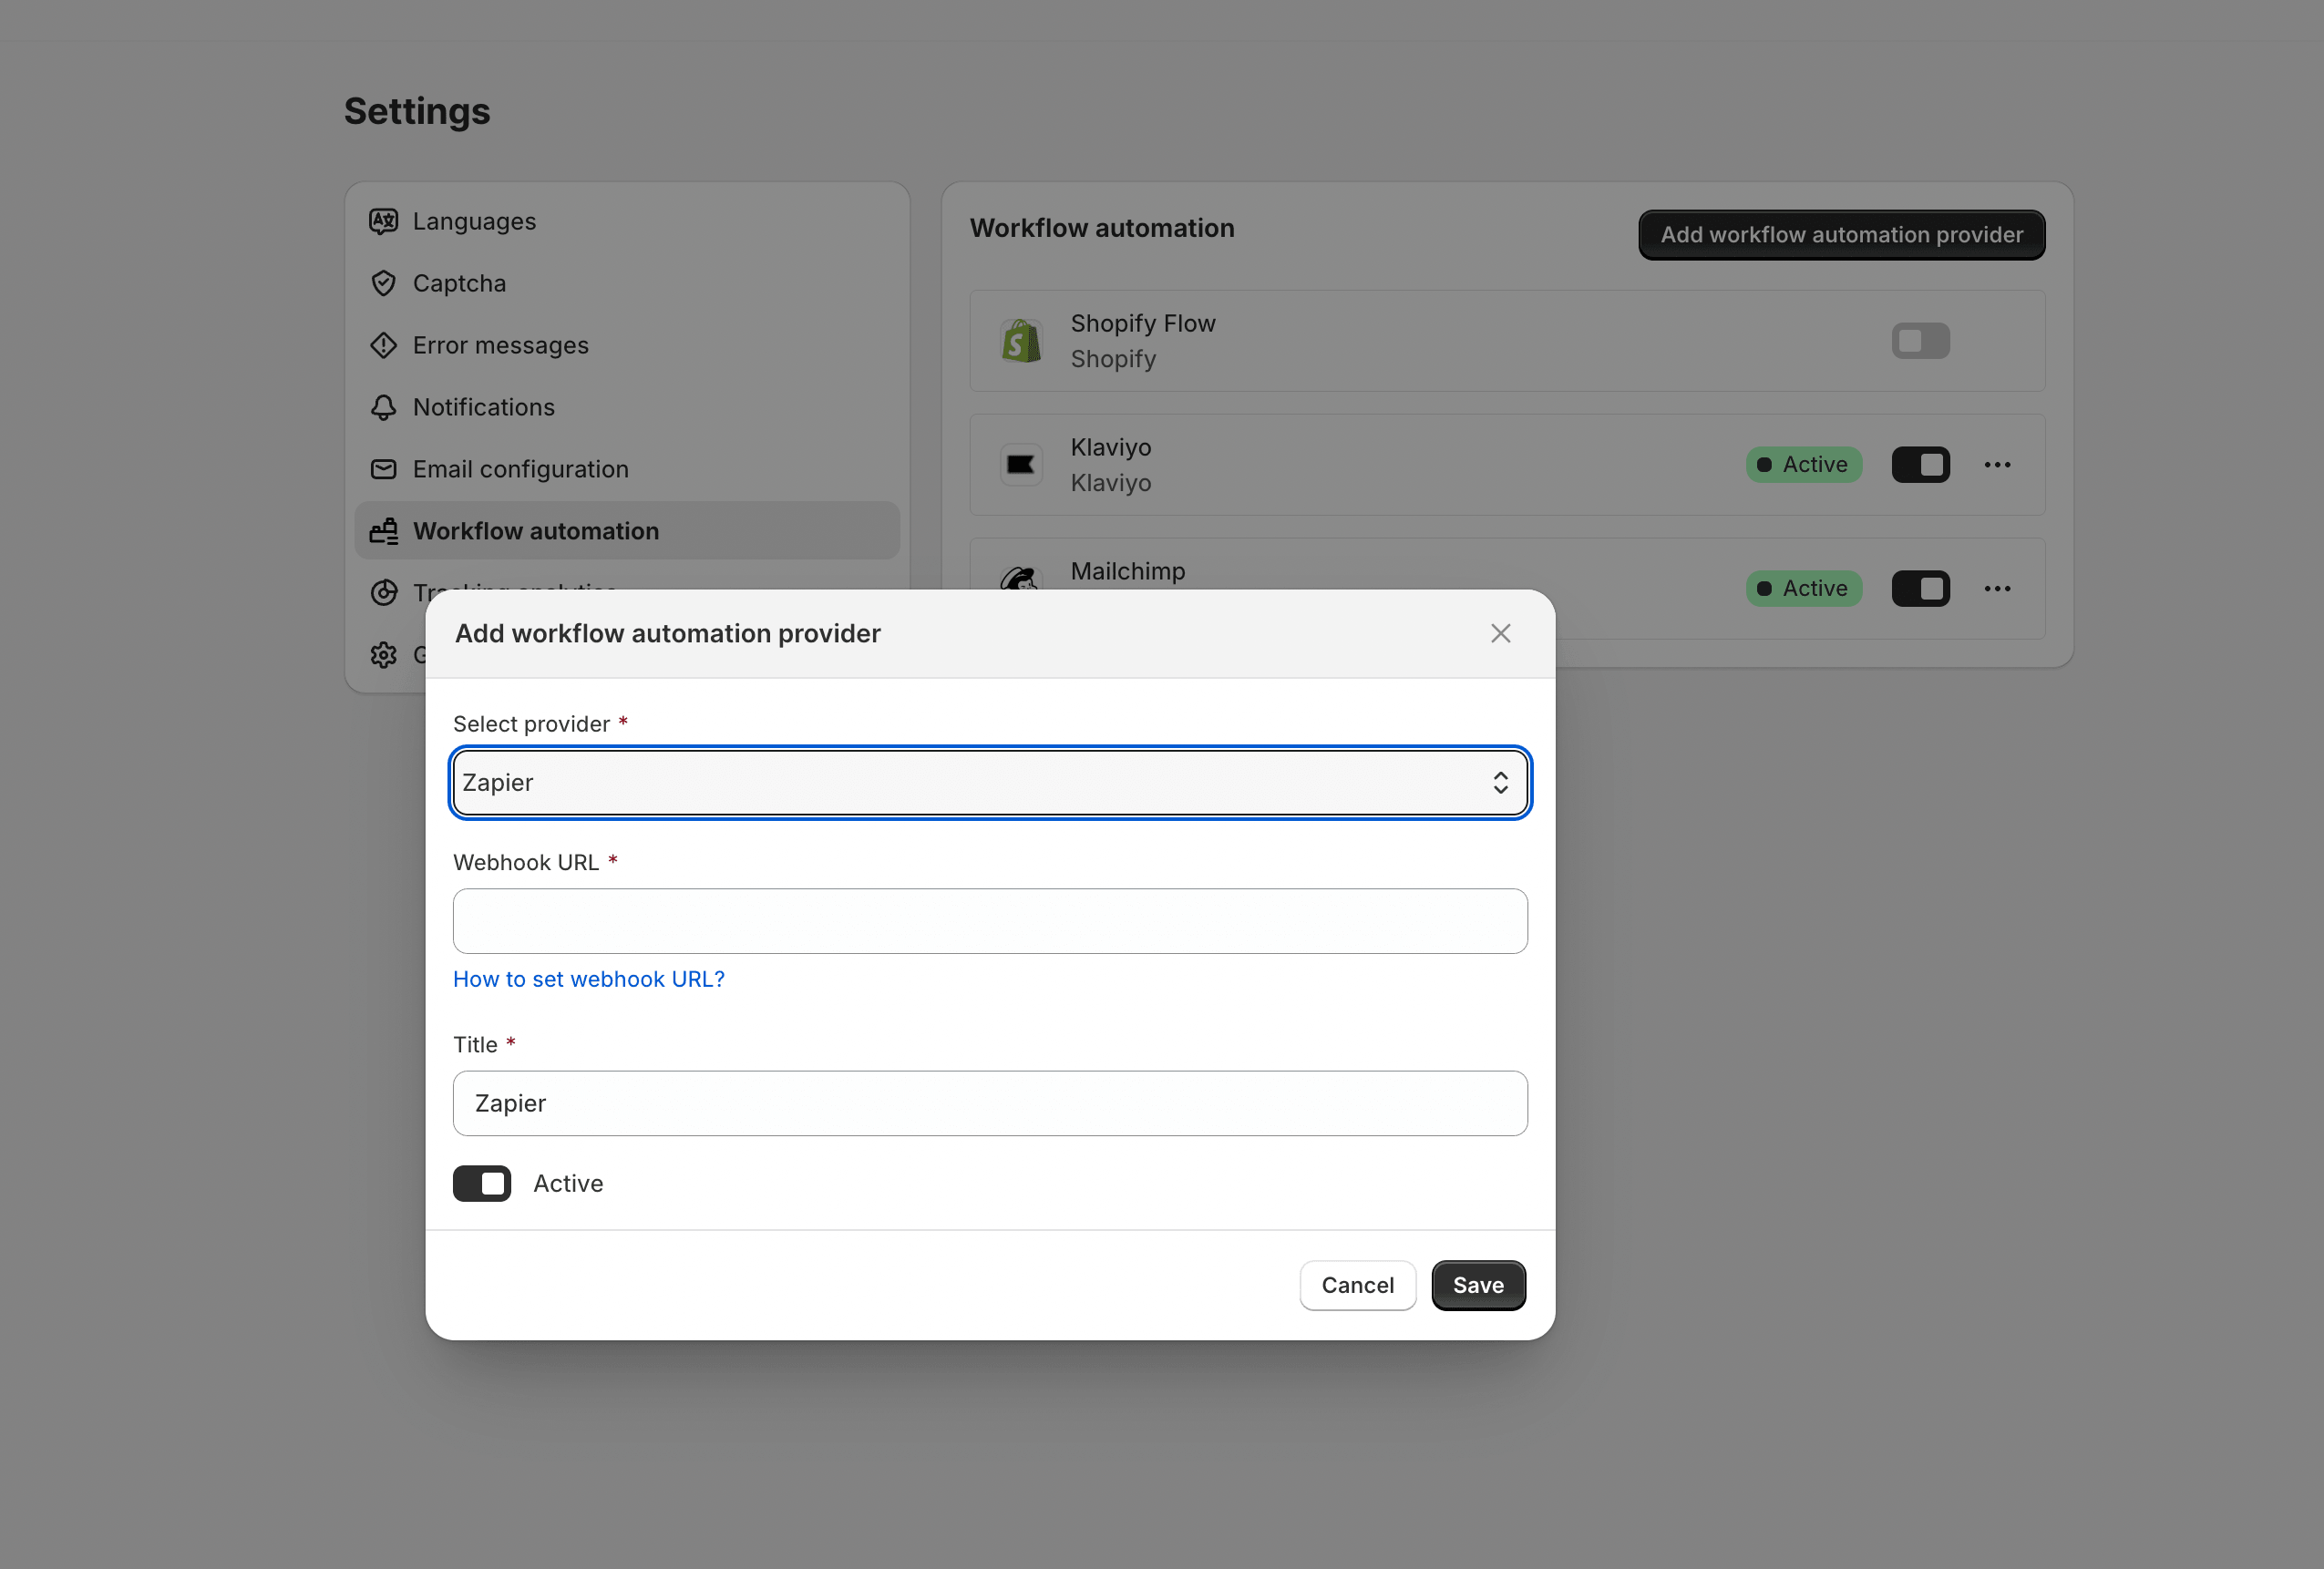Open Notifications settings
2324x1569 pixels.
click(627, 407)
